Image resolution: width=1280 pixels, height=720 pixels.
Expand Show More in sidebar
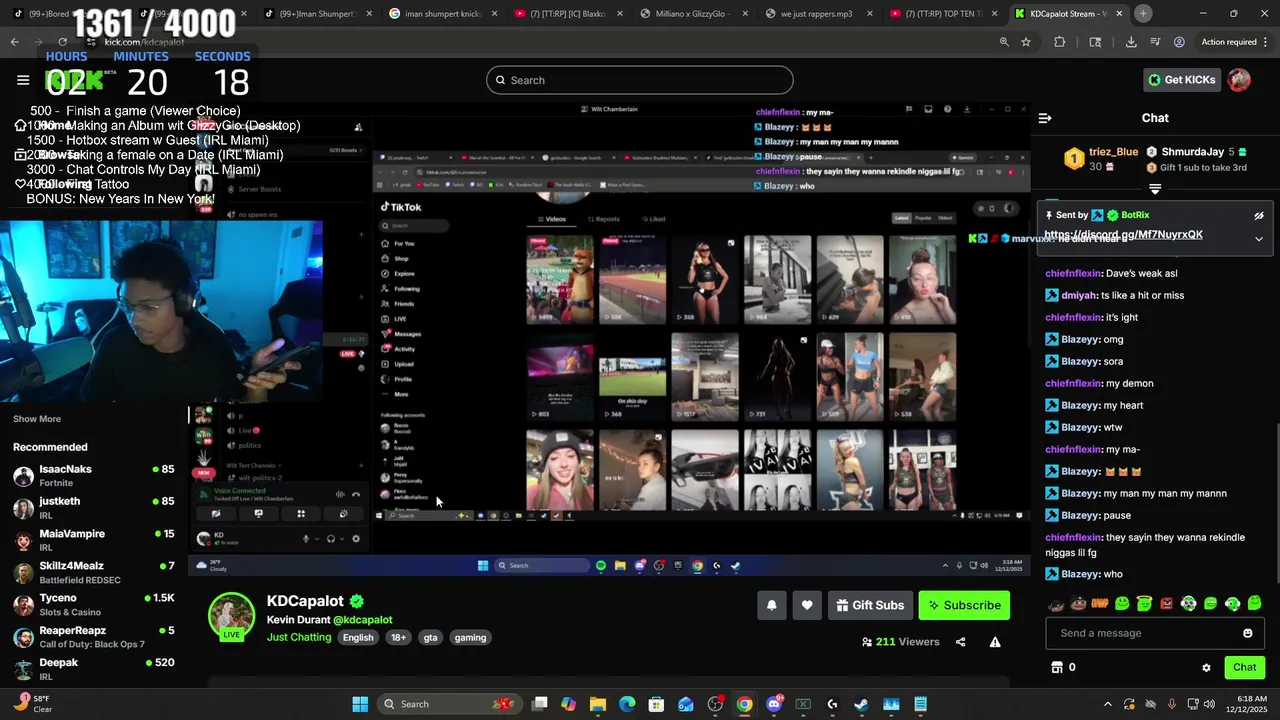point(37,419)
